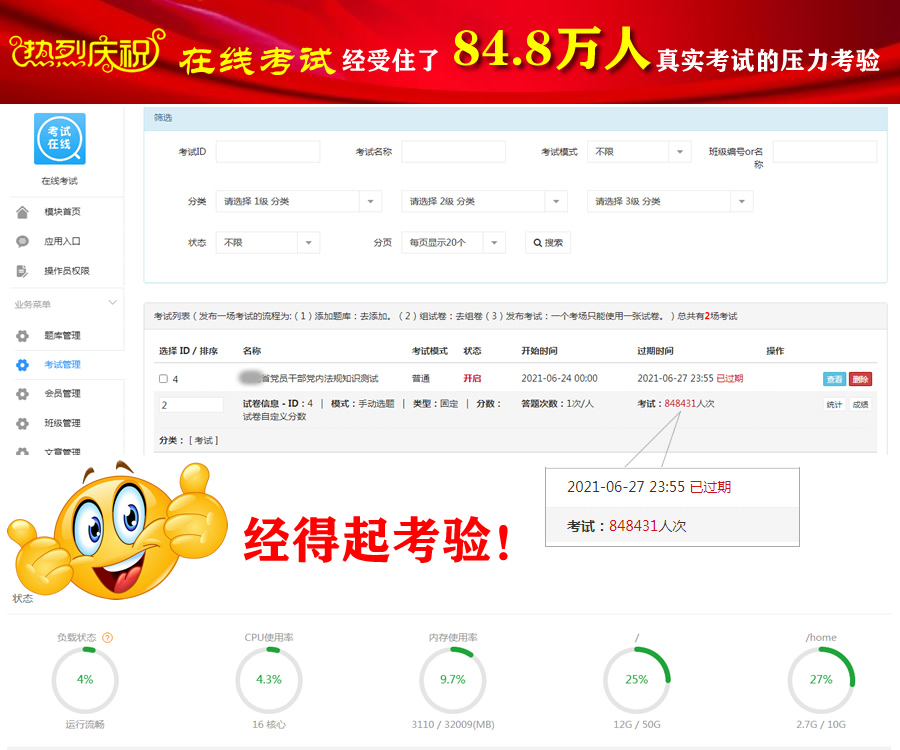Screen dimensions: 900x750
Task: Click the 操作员权限 document icon
Action: pyautogui.click(x=22, y=269)
